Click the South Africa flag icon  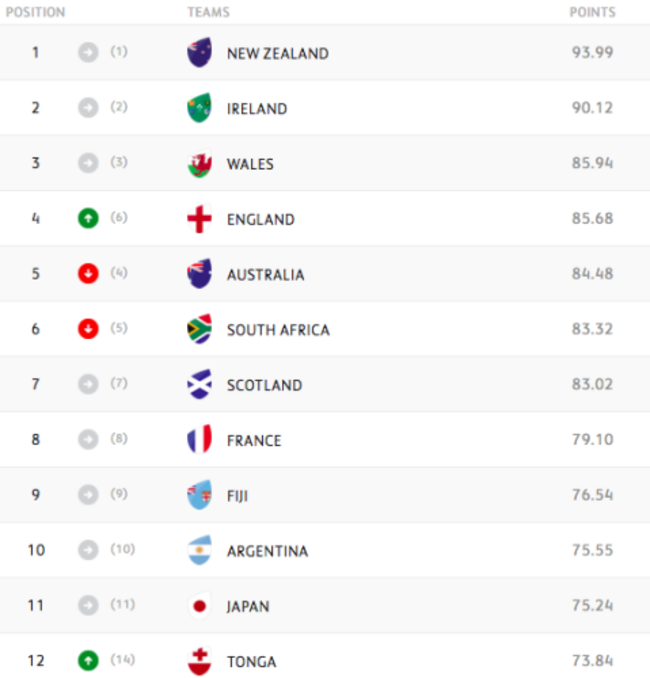199,330
